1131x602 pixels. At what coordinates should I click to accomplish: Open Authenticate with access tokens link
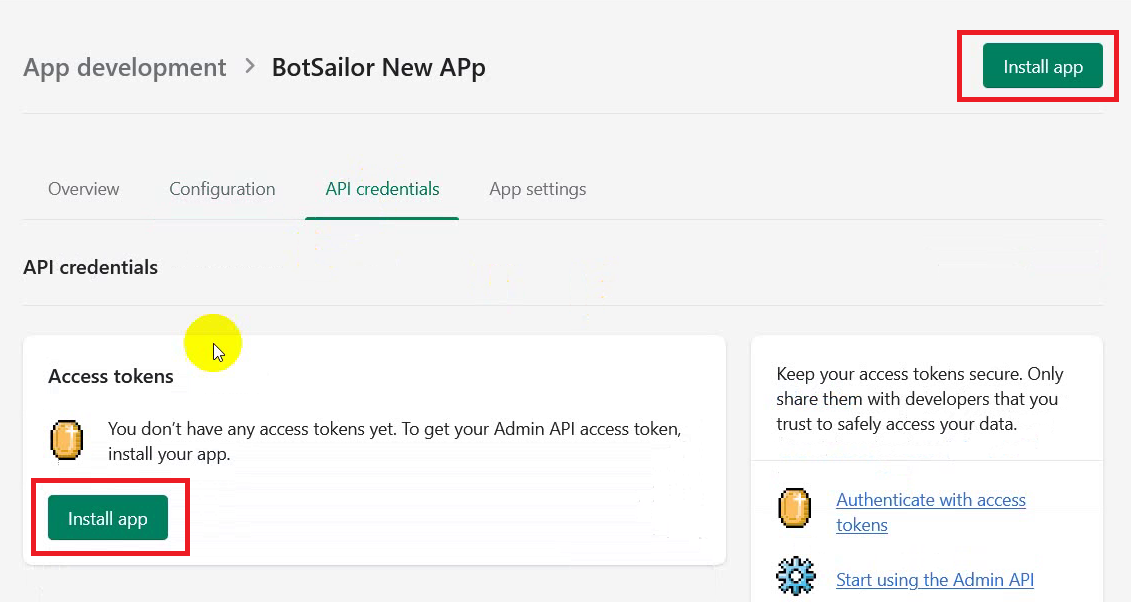pos(930,512)
